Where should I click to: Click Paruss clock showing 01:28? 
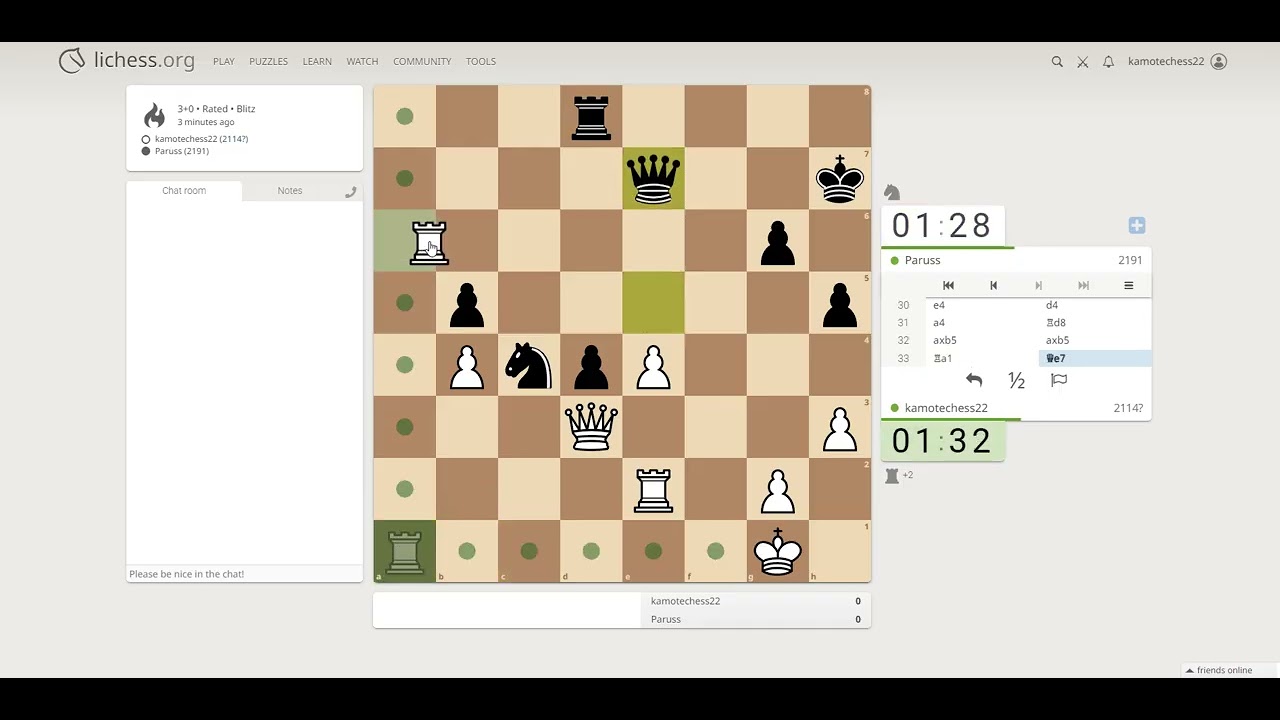point(942,226)
